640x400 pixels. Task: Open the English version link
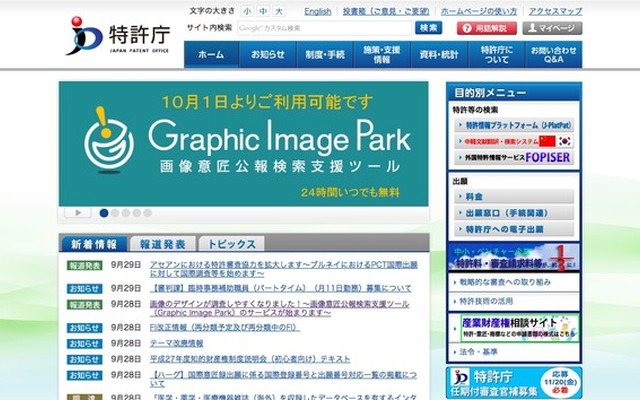(318, 11)
